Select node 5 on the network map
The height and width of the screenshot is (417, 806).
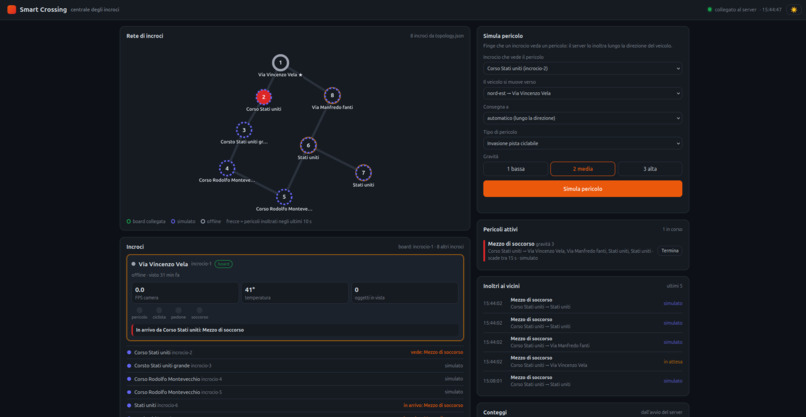click(284, 196)
